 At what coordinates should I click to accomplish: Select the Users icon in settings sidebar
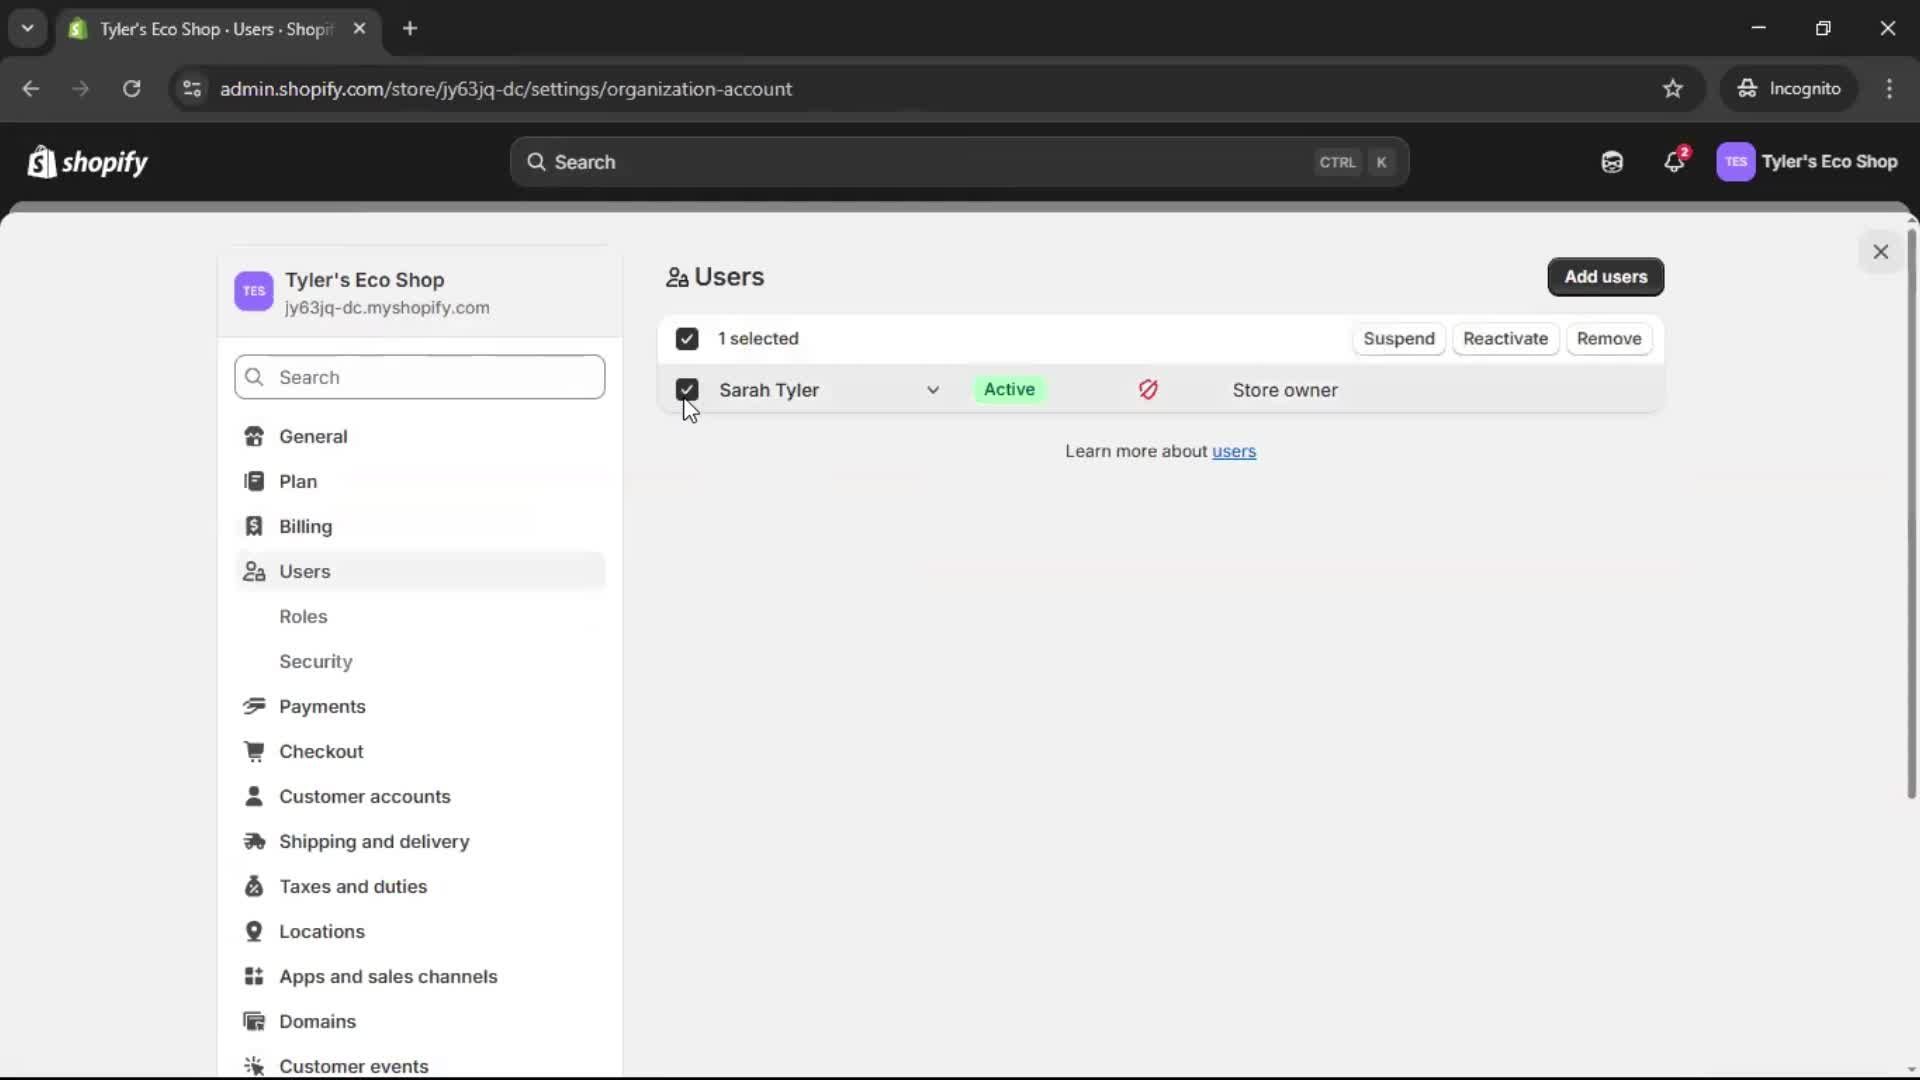pos(255,572)
